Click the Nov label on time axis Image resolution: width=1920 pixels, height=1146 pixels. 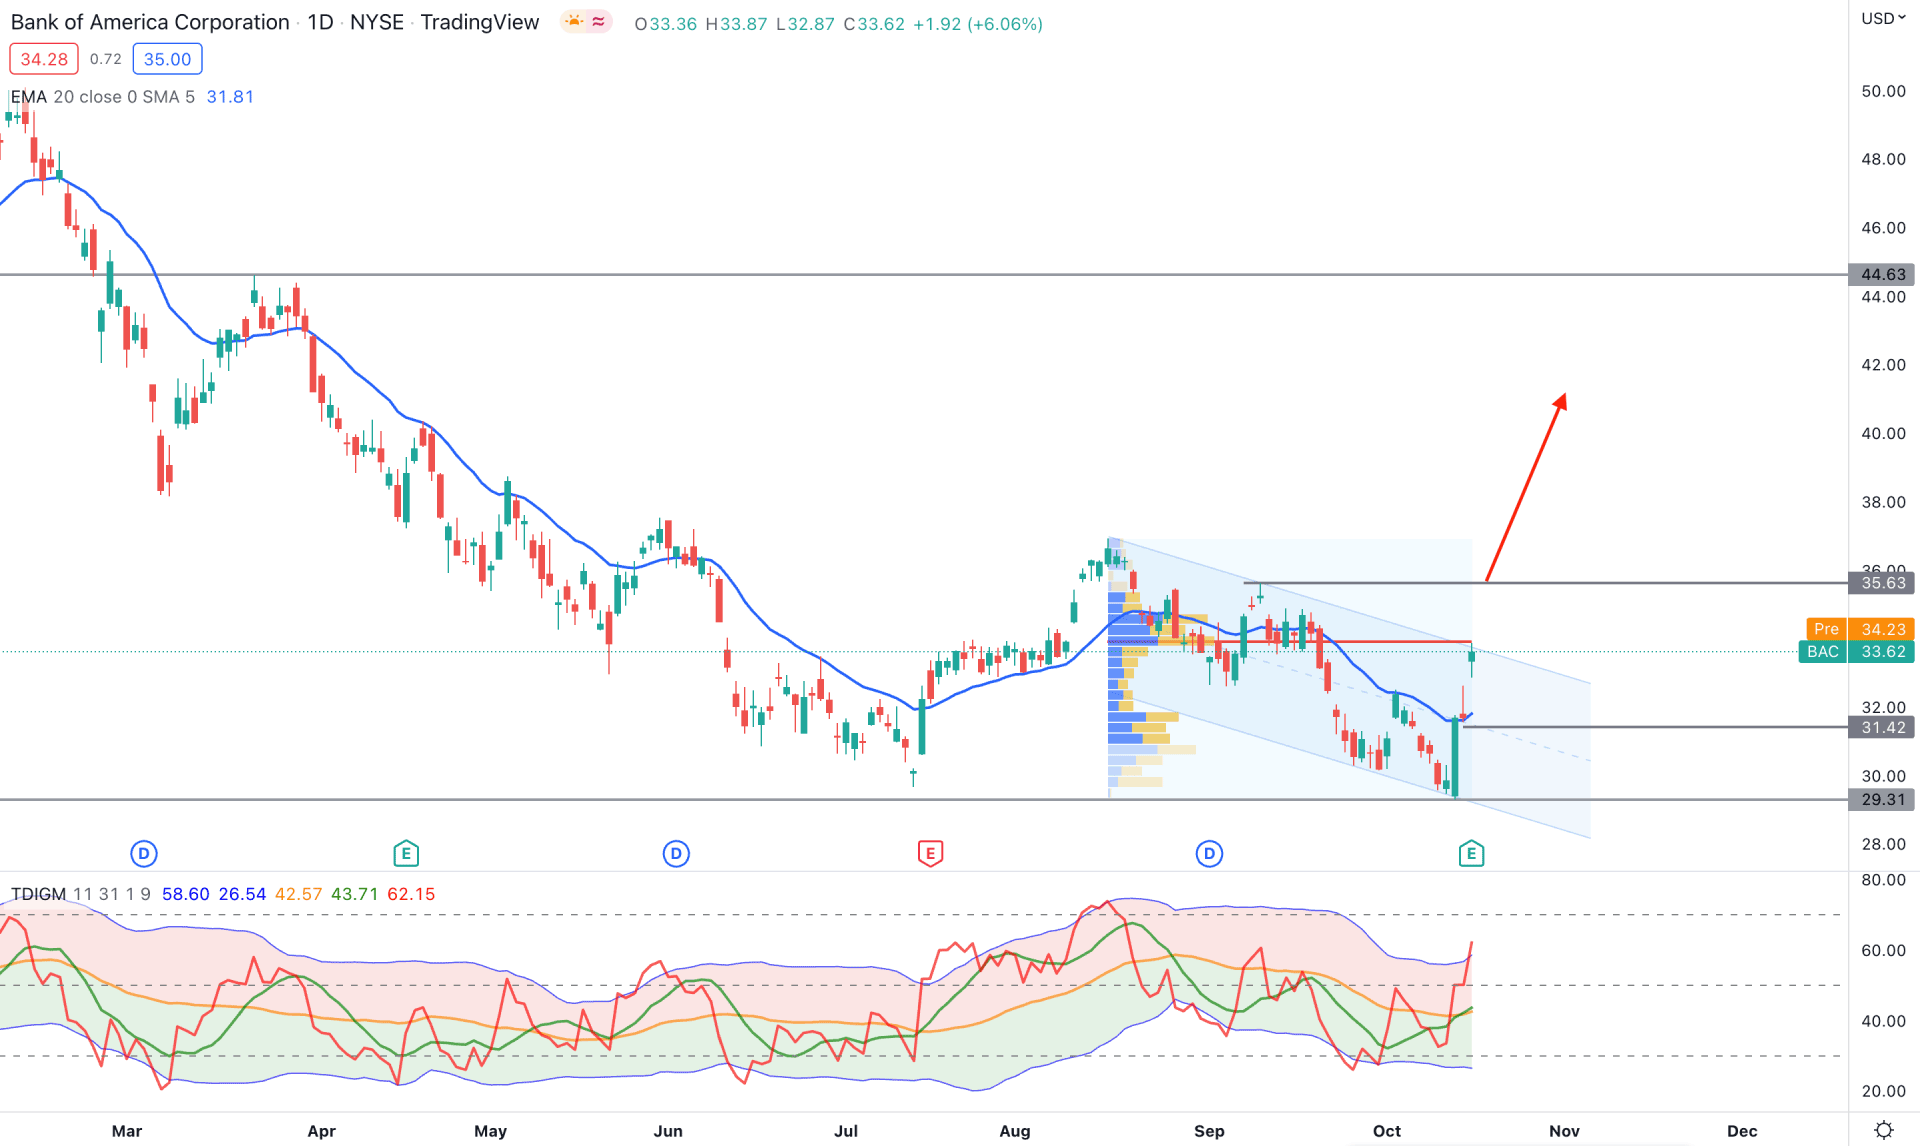pos(1564,1131)
